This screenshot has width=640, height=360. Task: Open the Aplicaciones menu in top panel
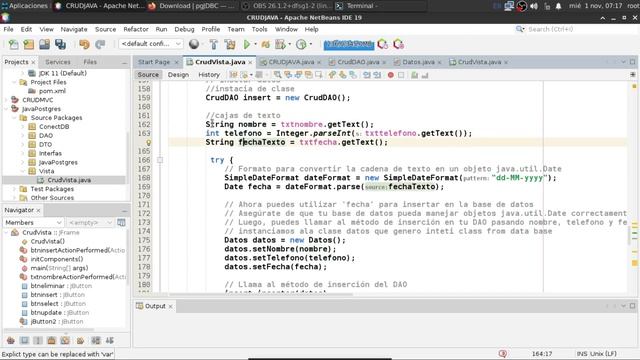tap(24, 6)
